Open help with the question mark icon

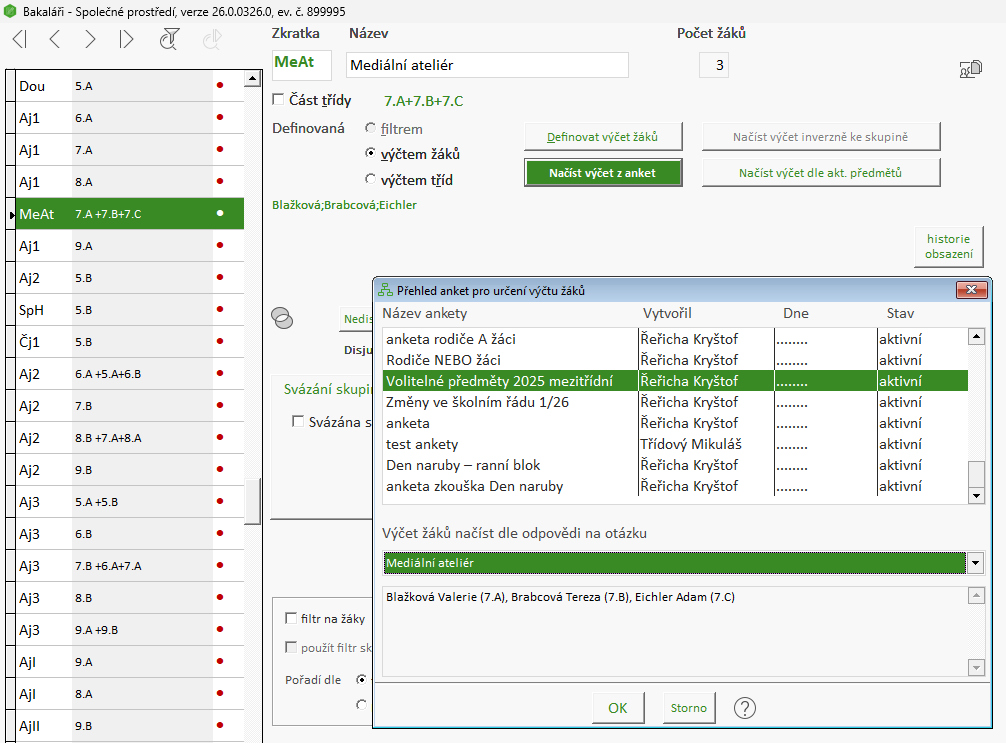(745, 708)
